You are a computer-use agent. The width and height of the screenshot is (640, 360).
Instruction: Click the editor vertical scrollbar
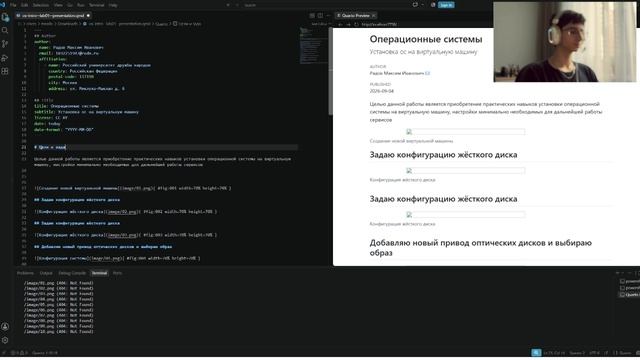coord(330,71)
